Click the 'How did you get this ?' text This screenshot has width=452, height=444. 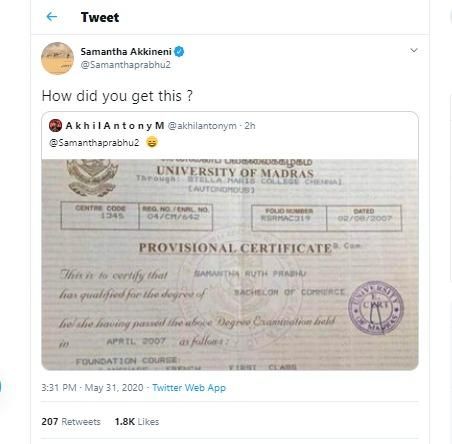pyautogui.click(x=117, y=96)
